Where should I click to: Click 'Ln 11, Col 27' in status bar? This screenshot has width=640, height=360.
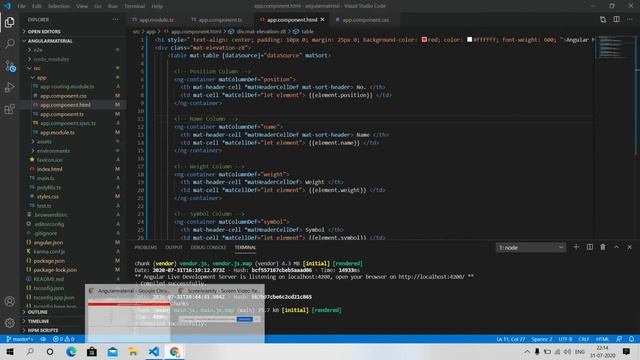510,339
